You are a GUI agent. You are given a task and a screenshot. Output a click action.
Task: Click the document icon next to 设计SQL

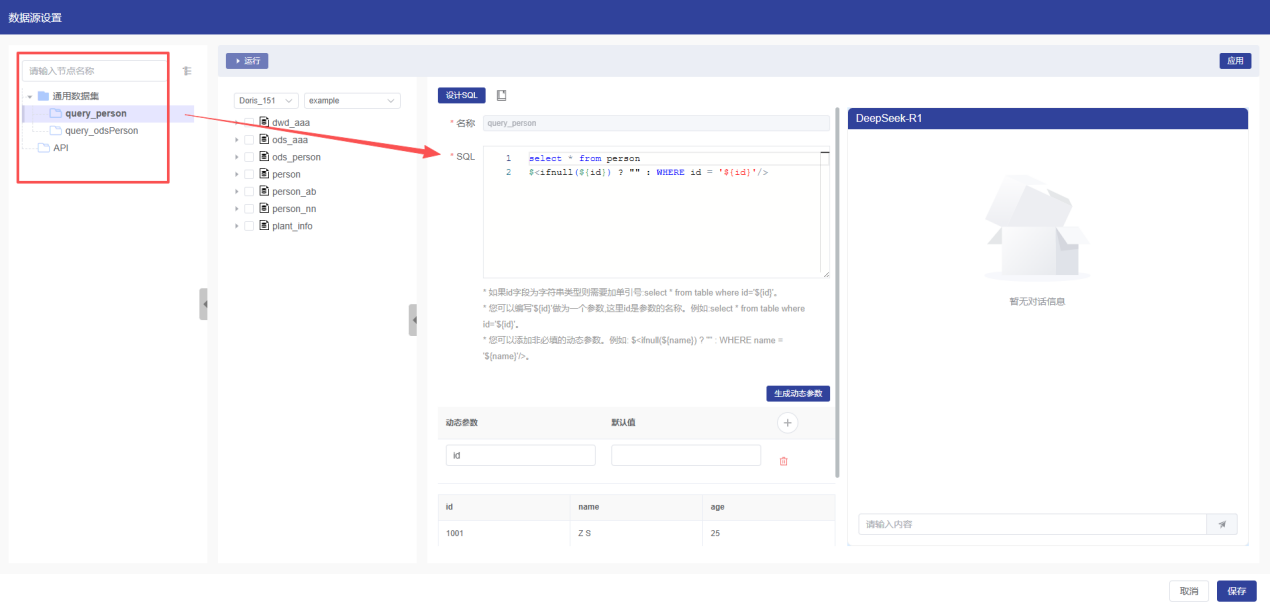(502, 95)
